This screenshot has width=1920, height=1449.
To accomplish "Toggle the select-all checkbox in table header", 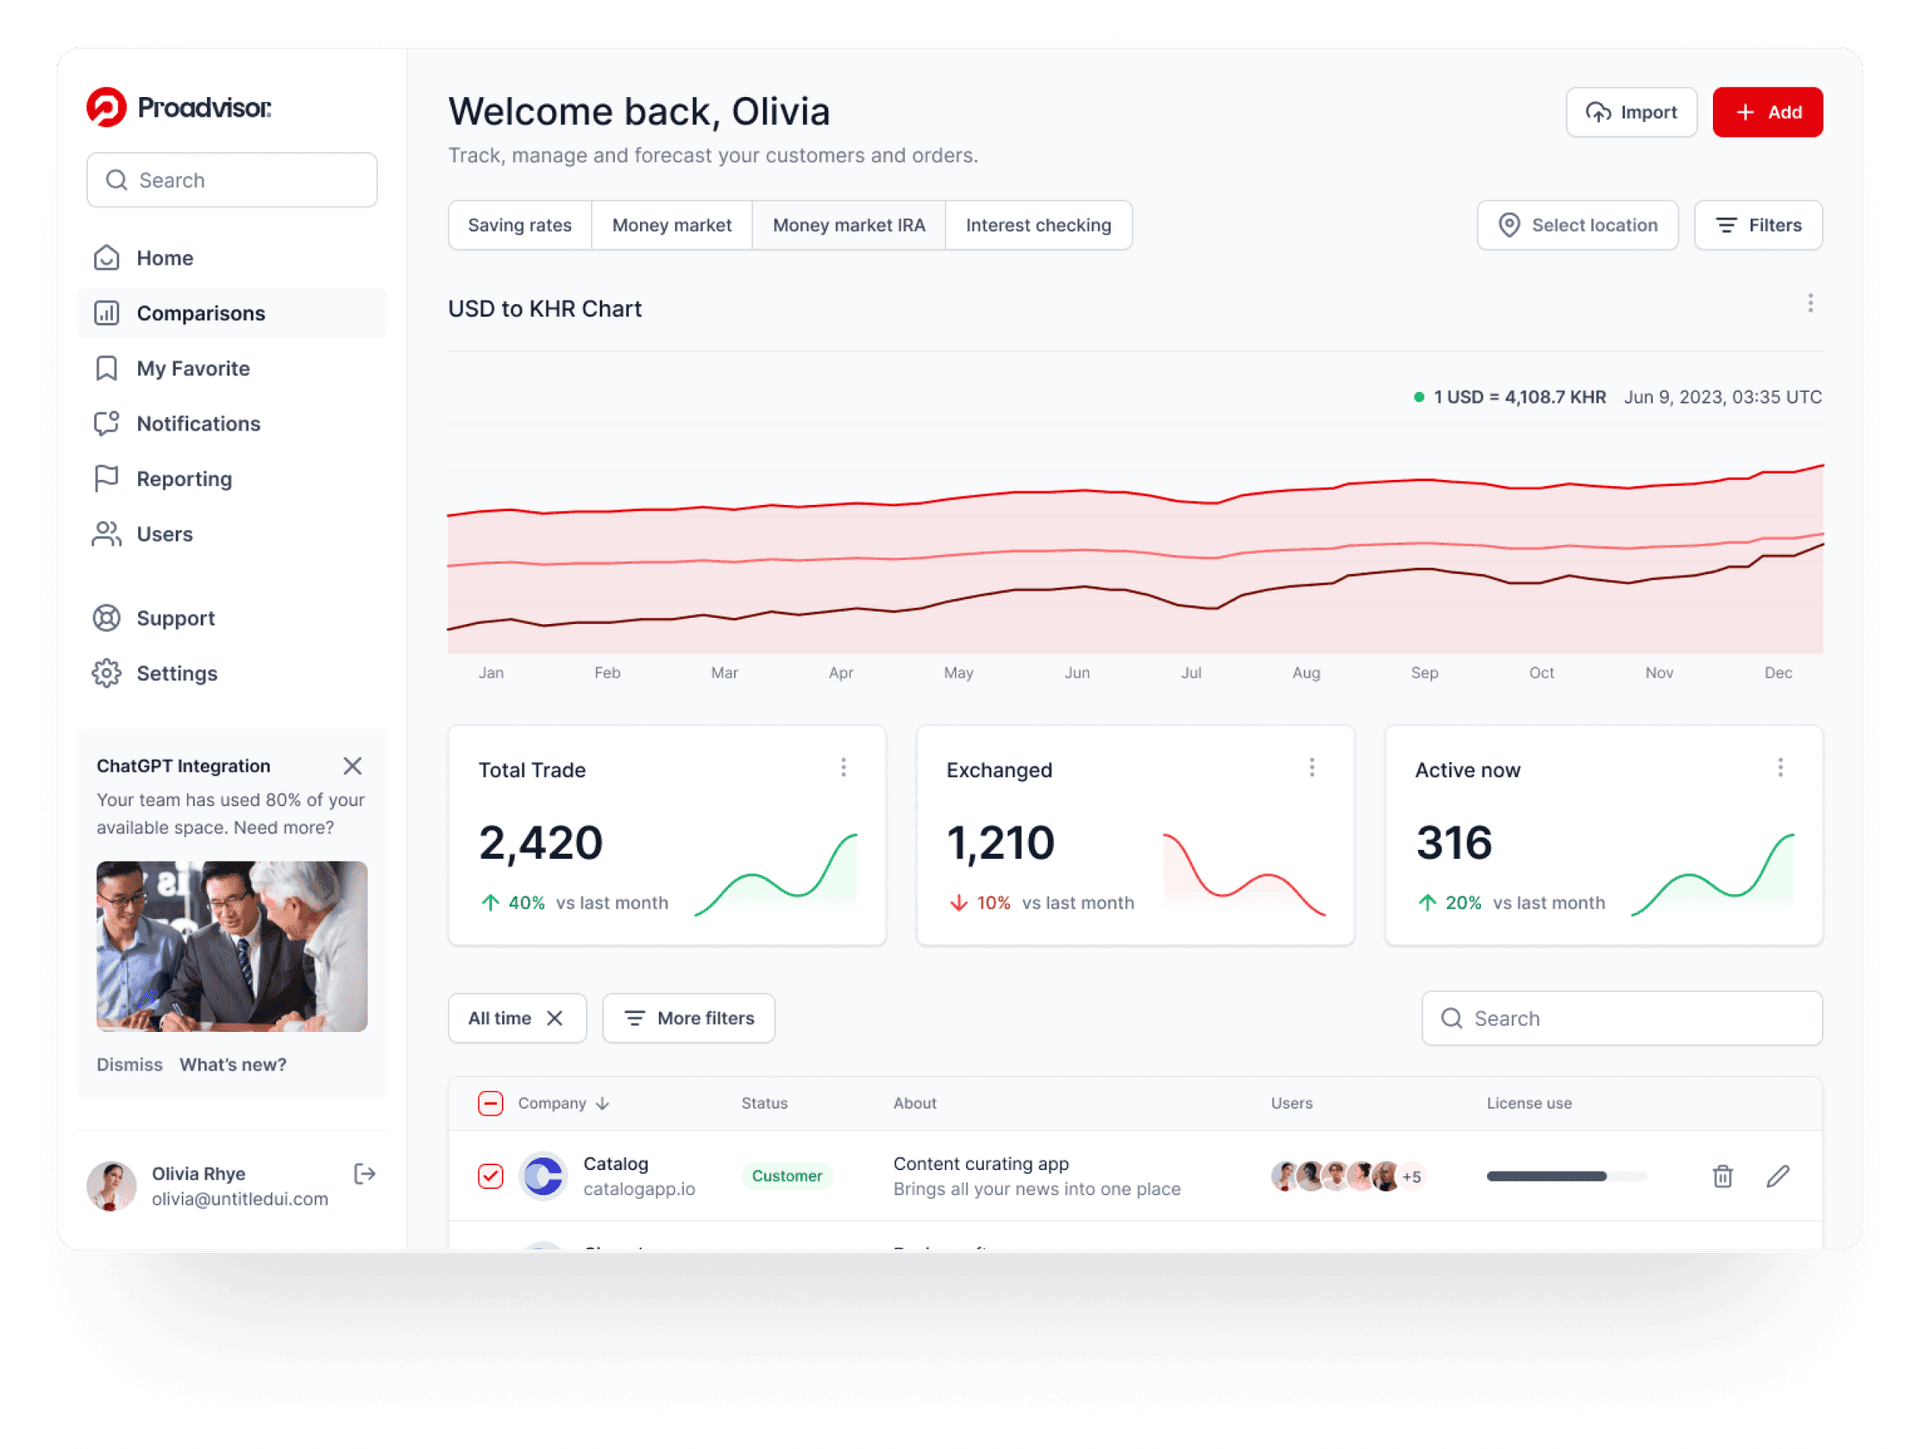I will (490, 1103).
